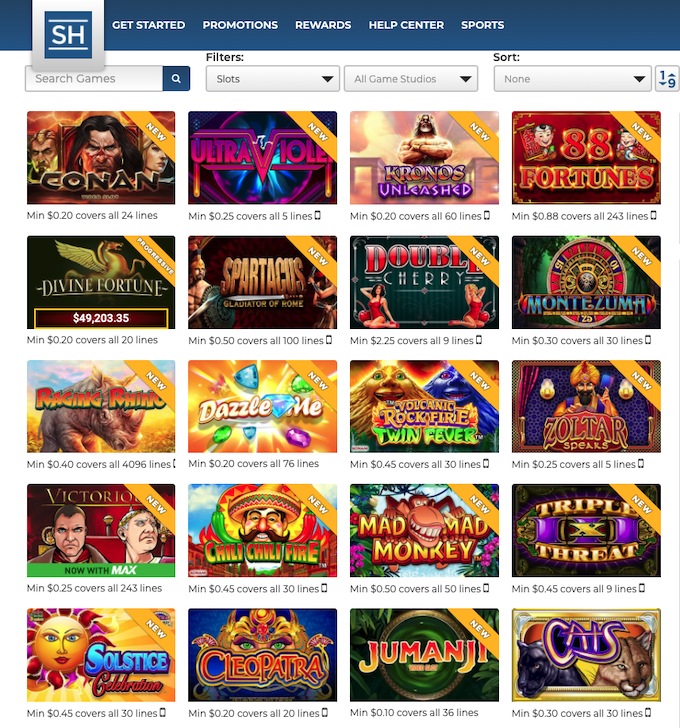680x728 pixels.
Task: Navigate to Sports section
Action: pos(482,25)
